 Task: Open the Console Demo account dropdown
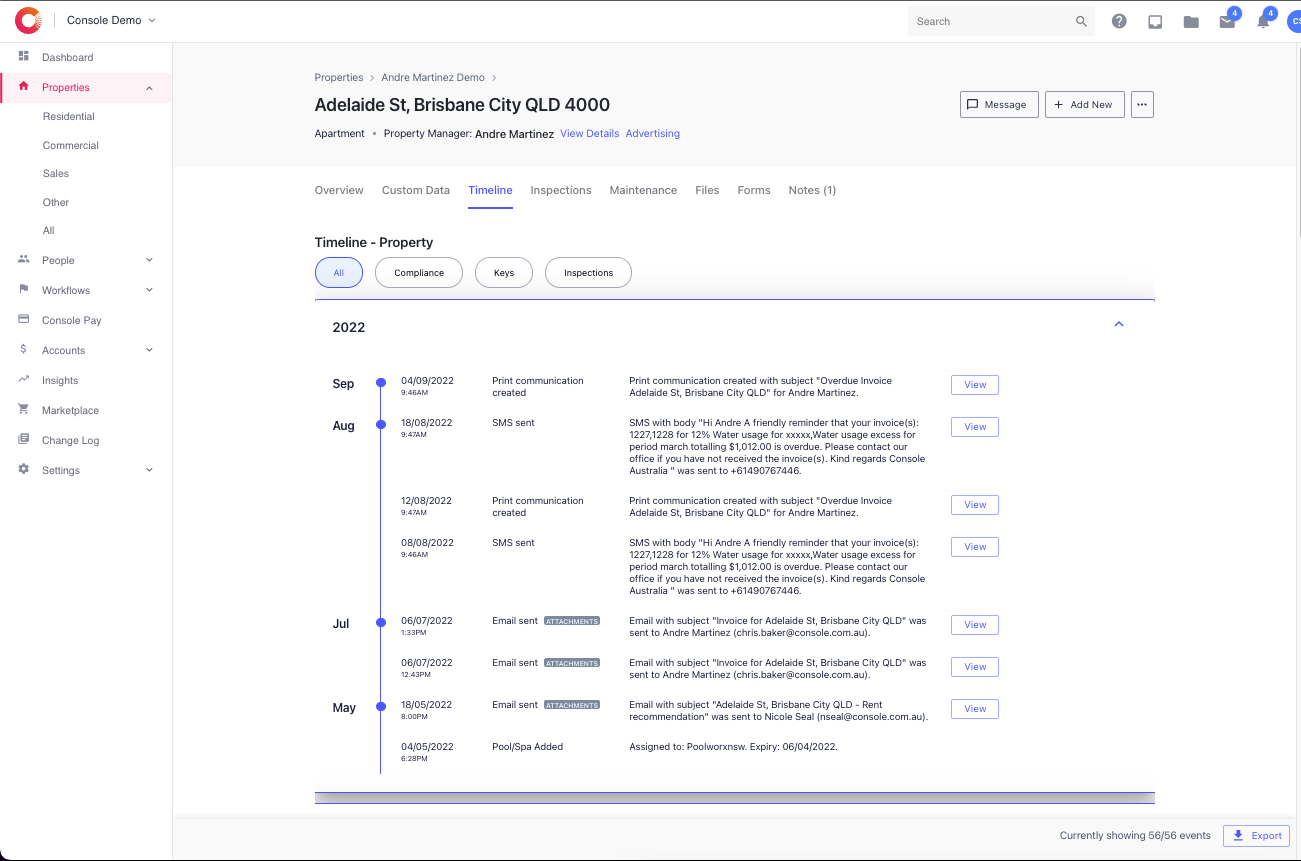click(x=111, y=20)
